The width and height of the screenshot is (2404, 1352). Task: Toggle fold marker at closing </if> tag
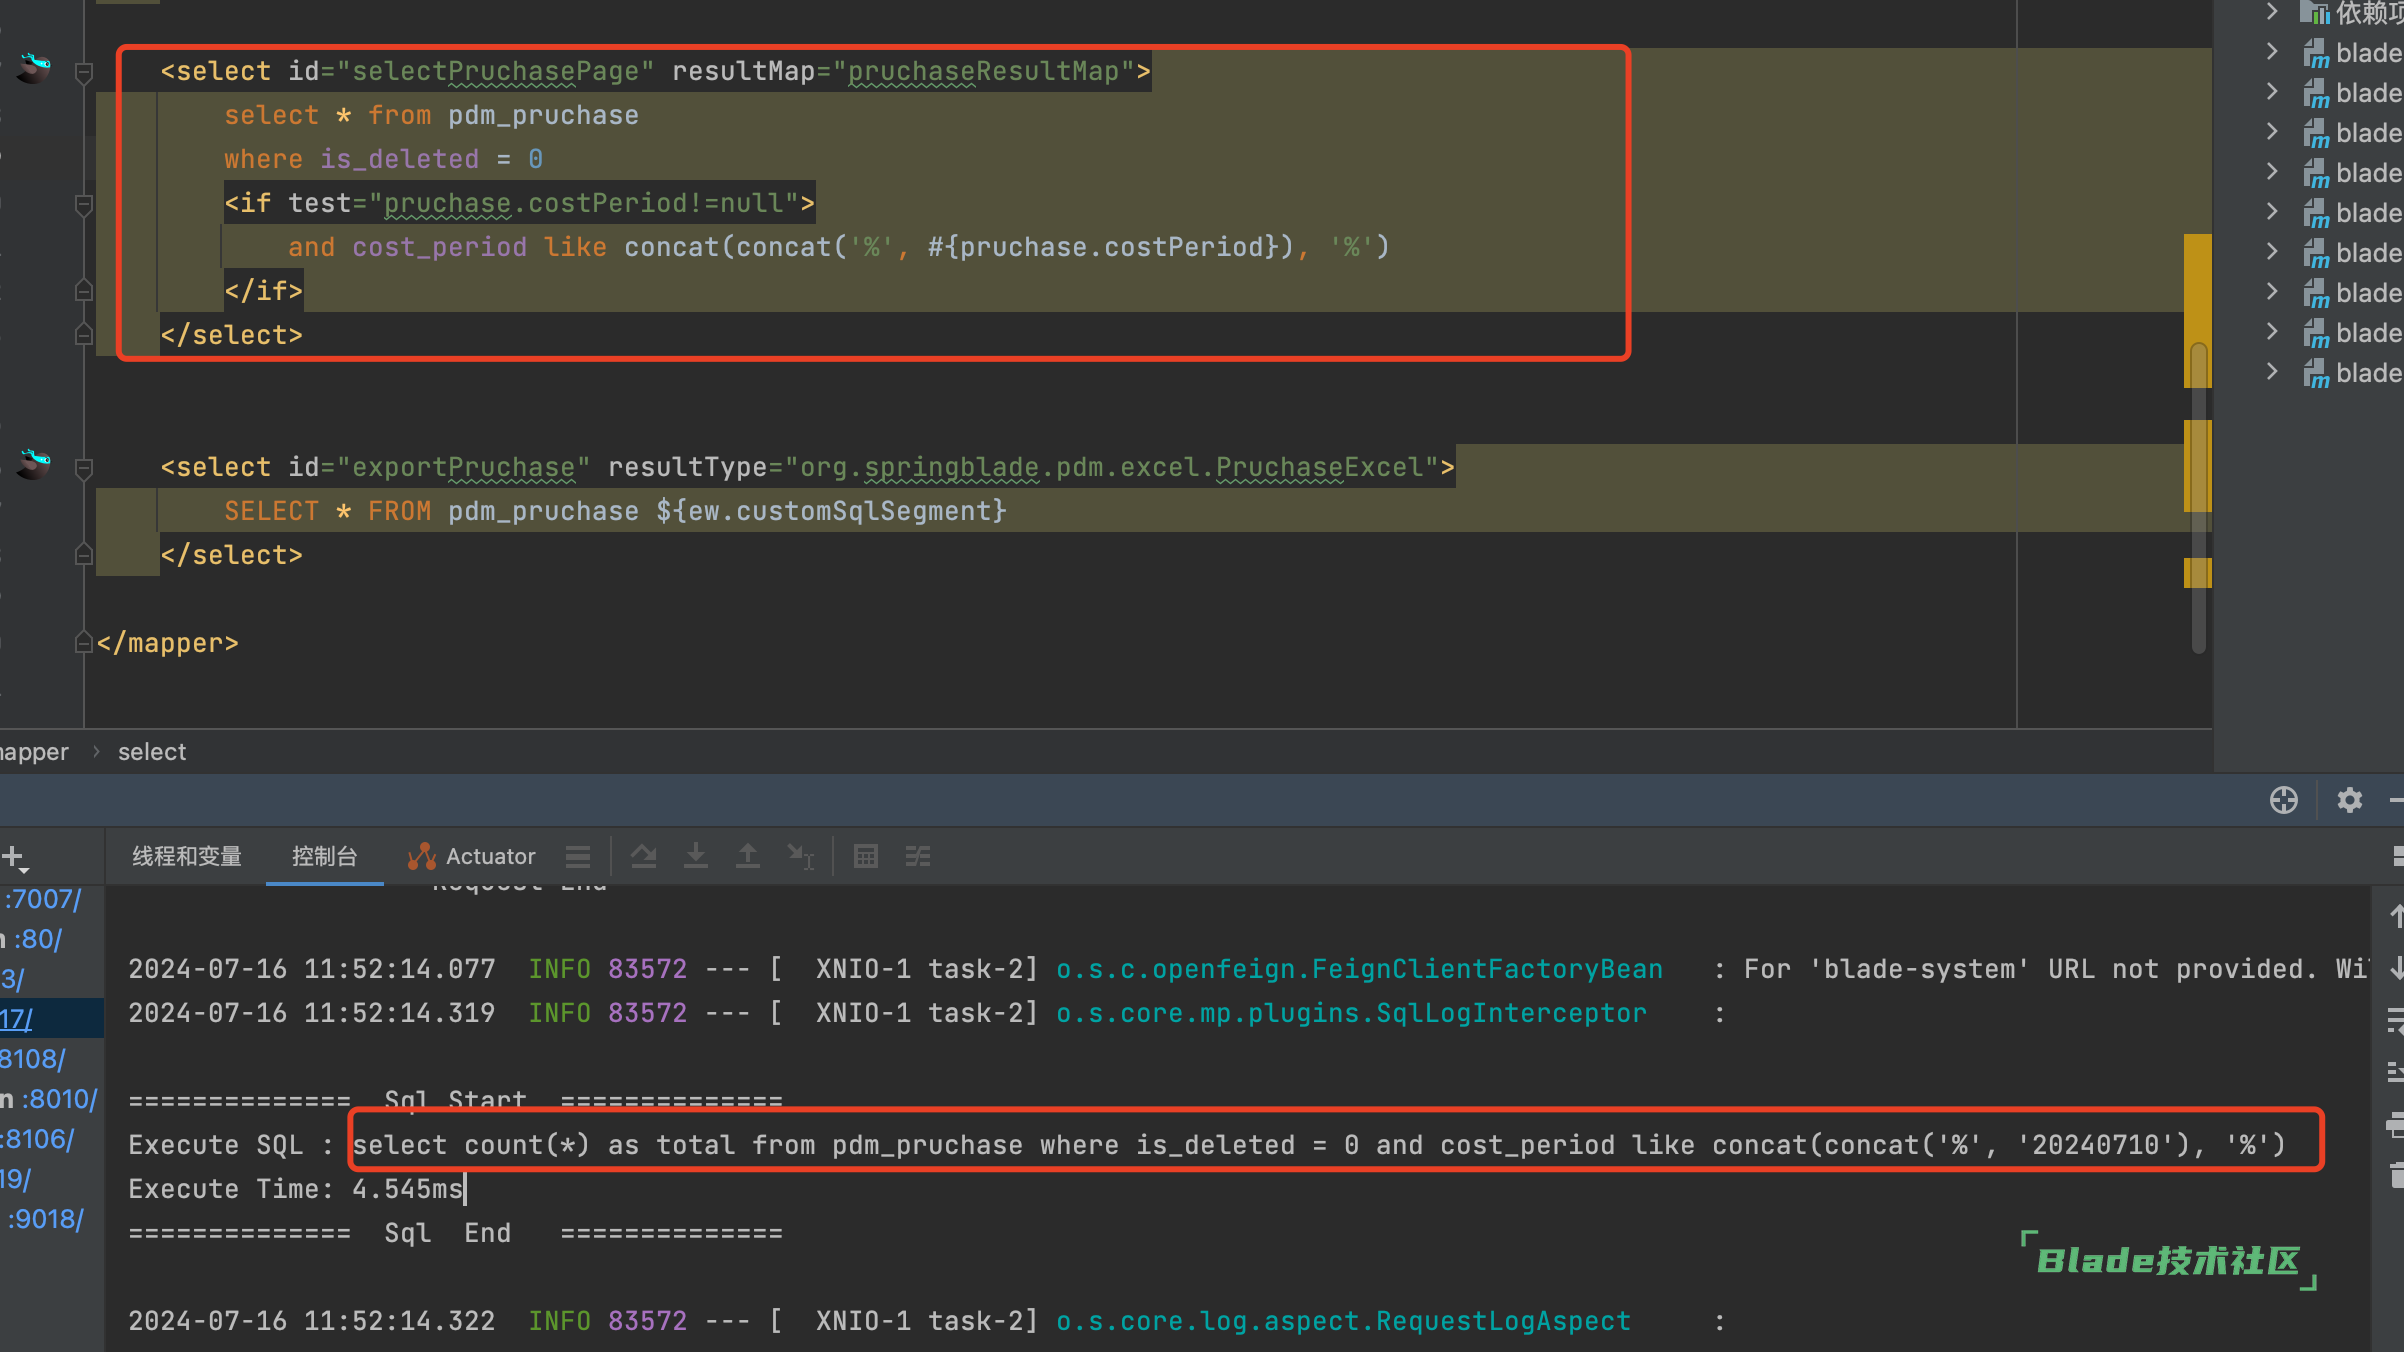[x=84, y=291]
